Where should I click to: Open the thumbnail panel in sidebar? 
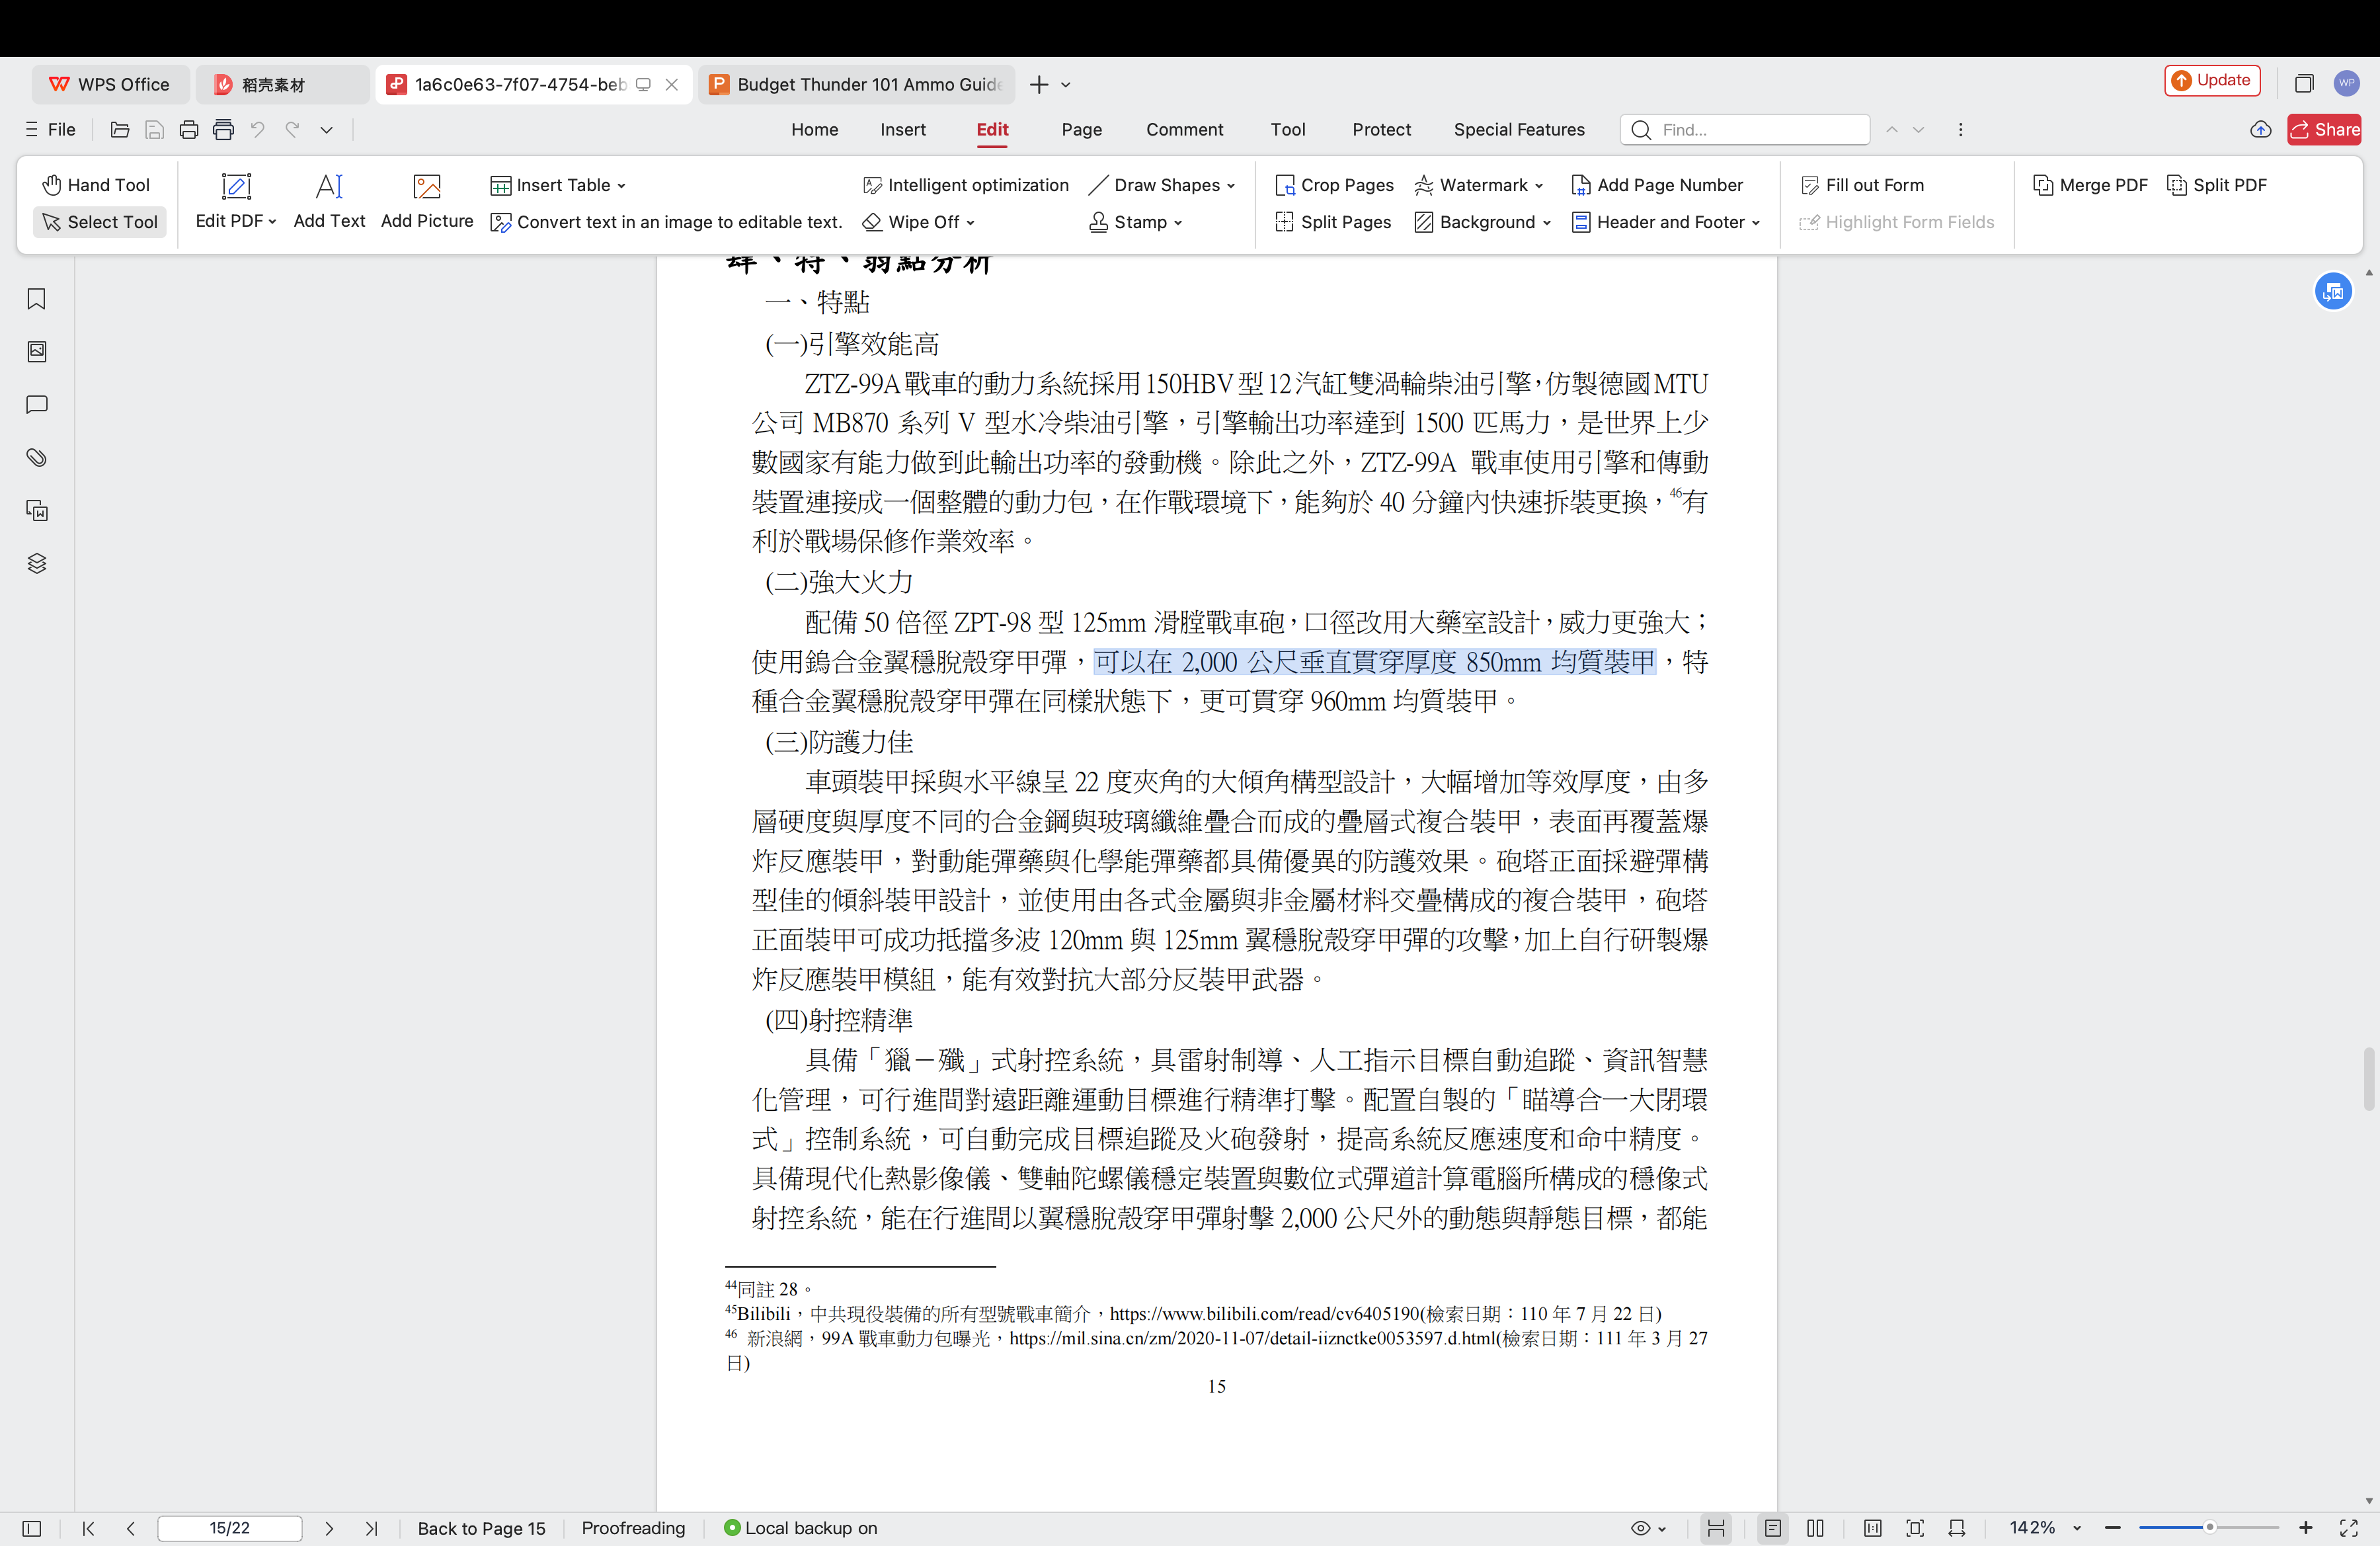click(37, 352)
